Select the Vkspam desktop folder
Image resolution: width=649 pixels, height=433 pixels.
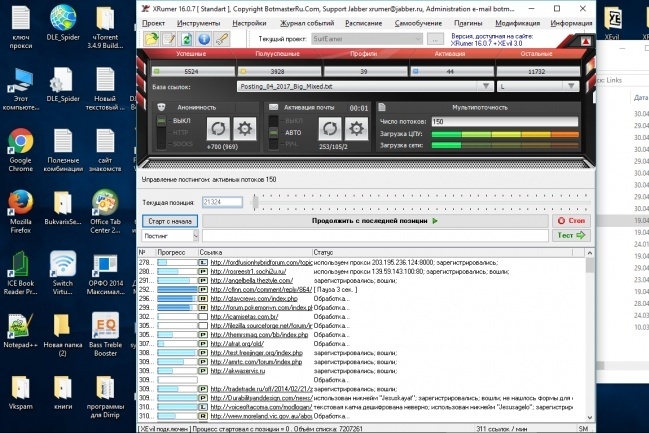tap(21, 392)
